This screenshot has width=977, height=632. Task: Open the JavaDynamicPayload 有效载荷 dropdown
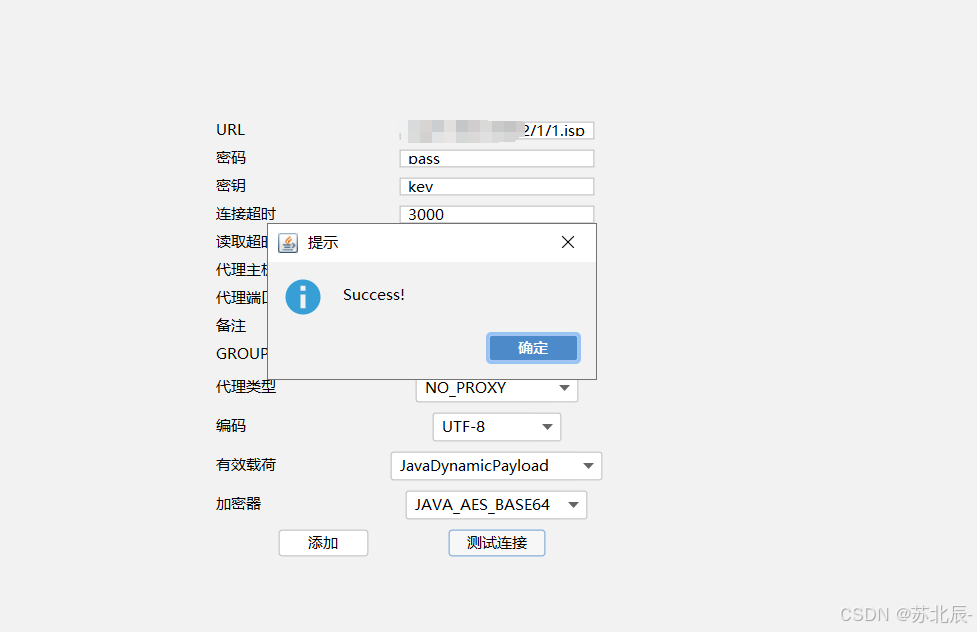pos(496,466)
